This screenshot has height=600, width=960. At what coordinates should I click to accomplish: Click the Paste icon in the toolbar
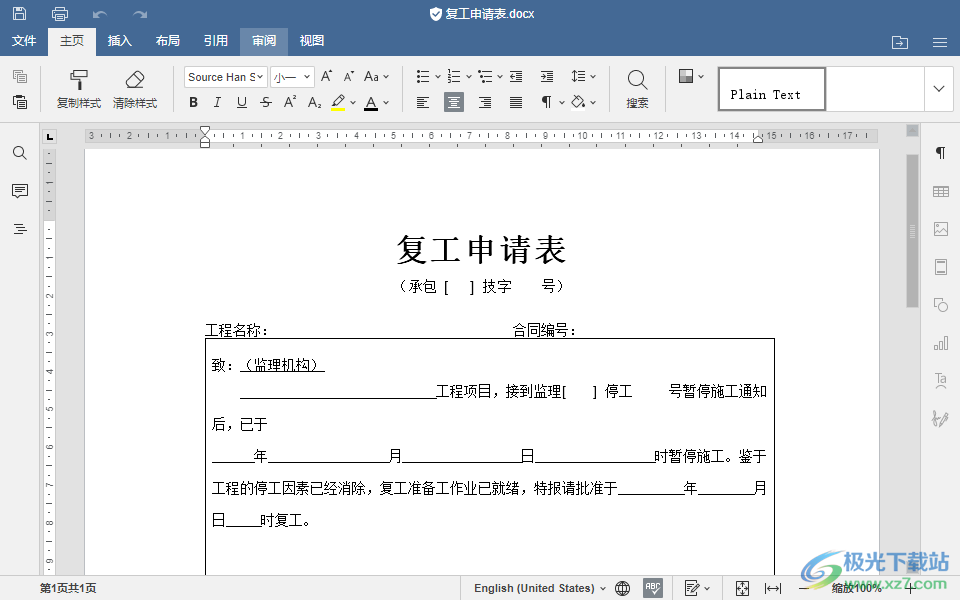[x=20, y=102]
